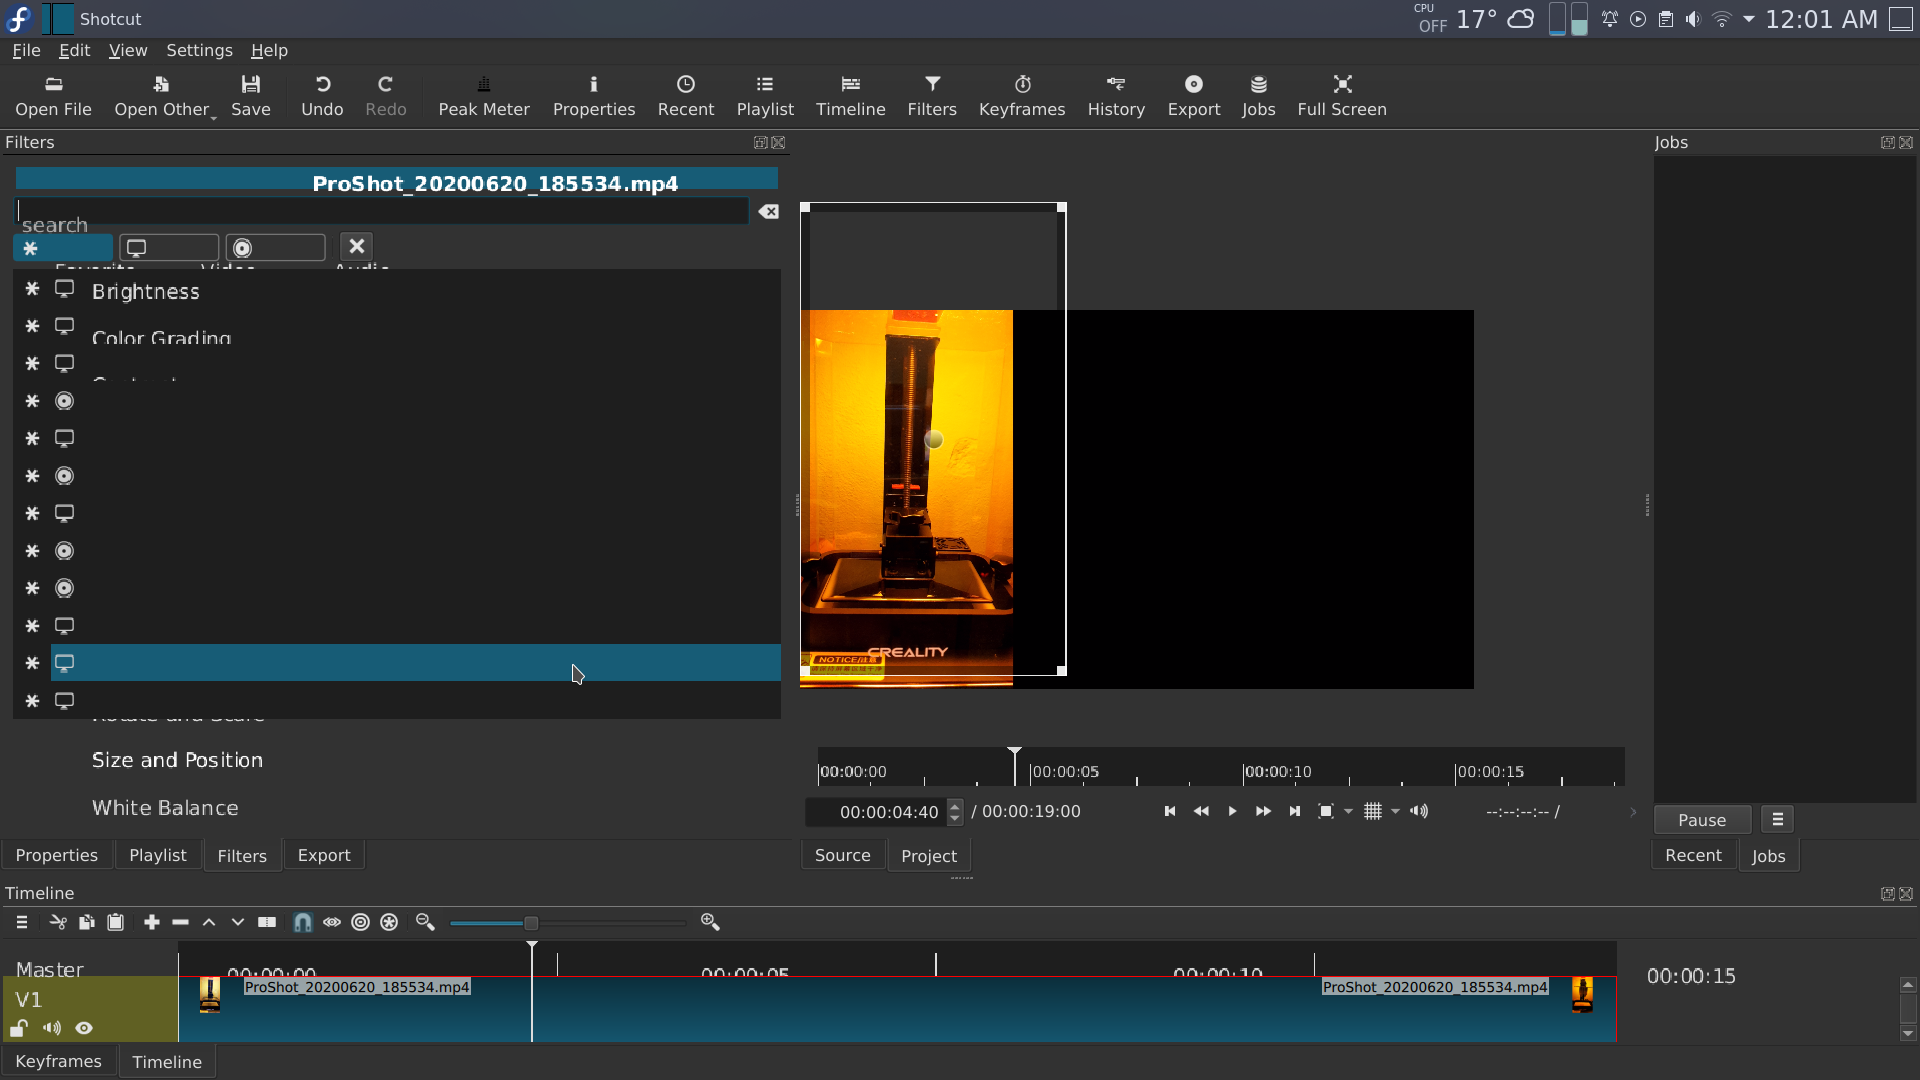Viewport: 1920px width, 1080px height.
Task: Open Jobs from the main toolbar
Action: pos(1258,95)
